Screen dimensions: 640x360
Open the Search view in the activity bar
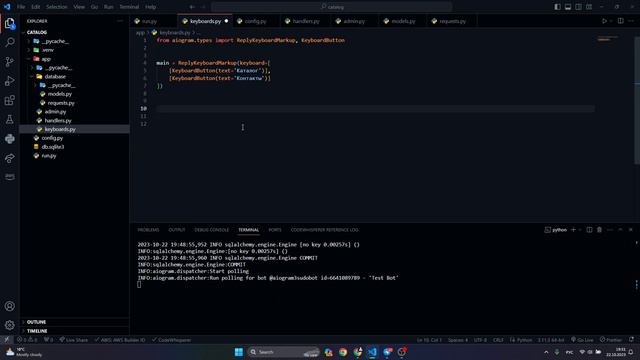9,42
